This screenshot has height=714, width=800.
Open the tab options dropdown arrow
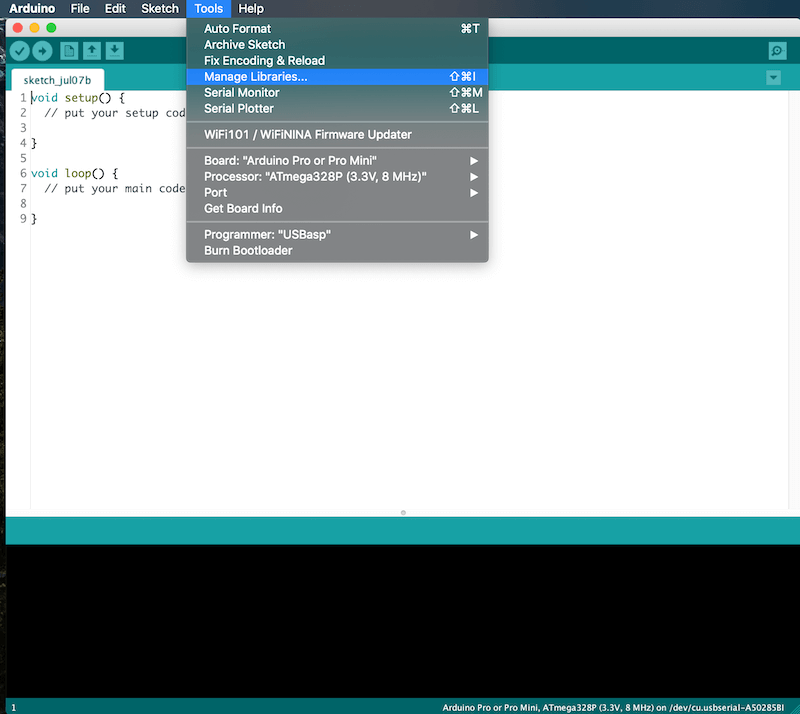pos(773,78)
